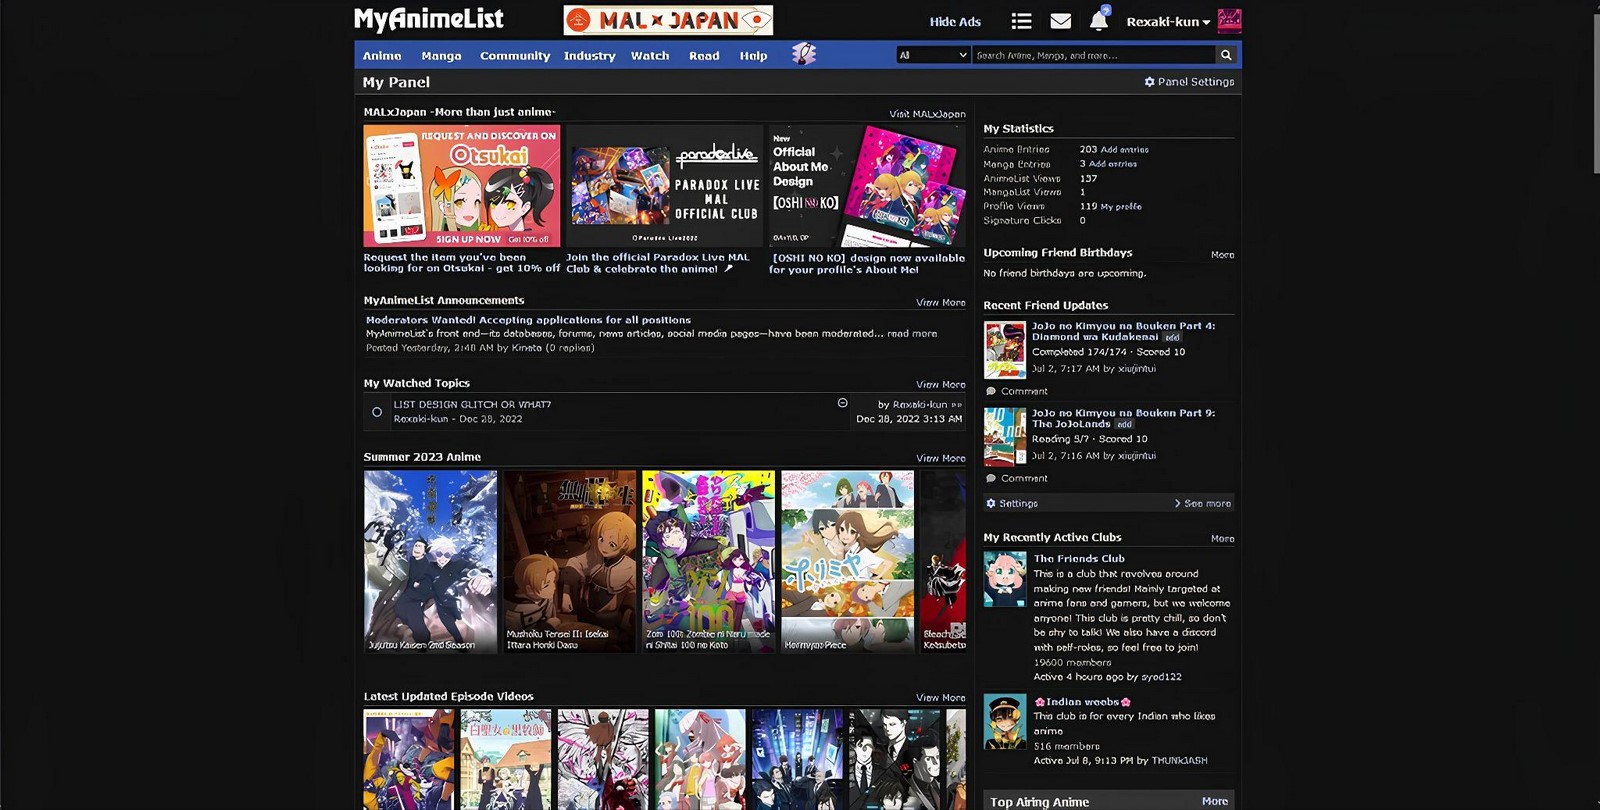Screen dimensions: 1600x810
Task: Open the Help menu
Action: point(753,56)
